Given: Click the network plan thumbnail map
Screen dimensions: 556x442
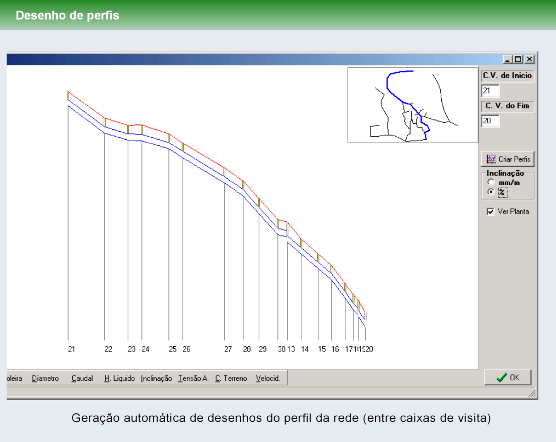Looking at the screenshot, I should click(413, 105).
